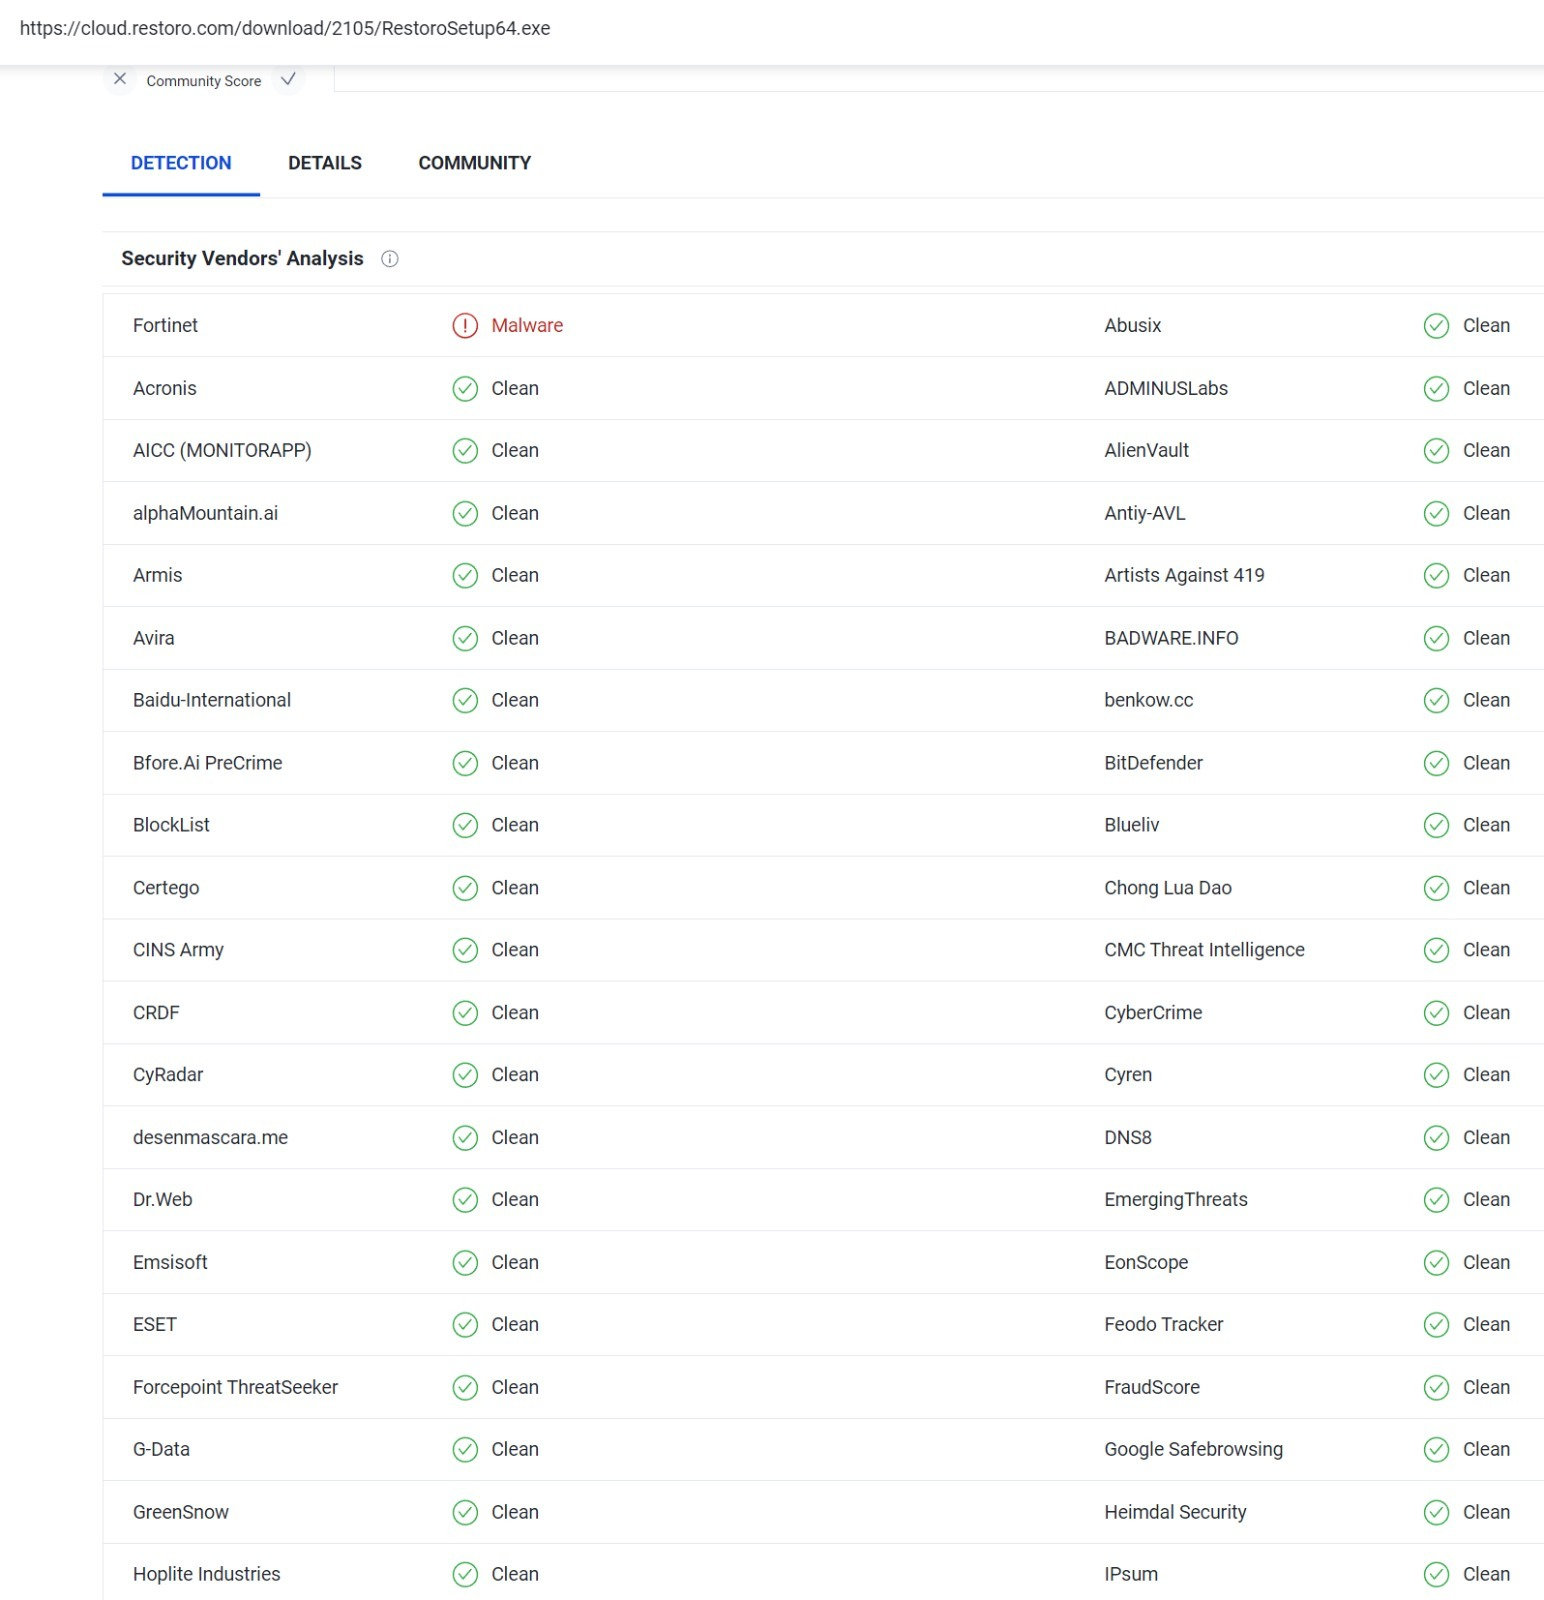Click the clean checkmark icon for ESET
1544x1600 pixels.
tap(465, 1325)
